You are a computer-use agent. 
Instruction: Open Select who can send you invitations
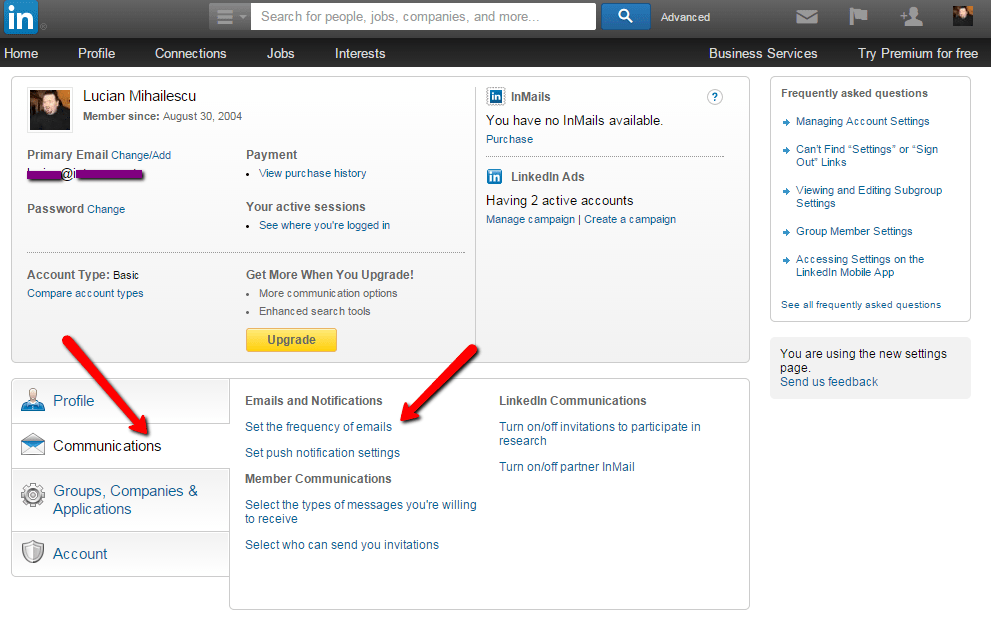pos(342,544)
